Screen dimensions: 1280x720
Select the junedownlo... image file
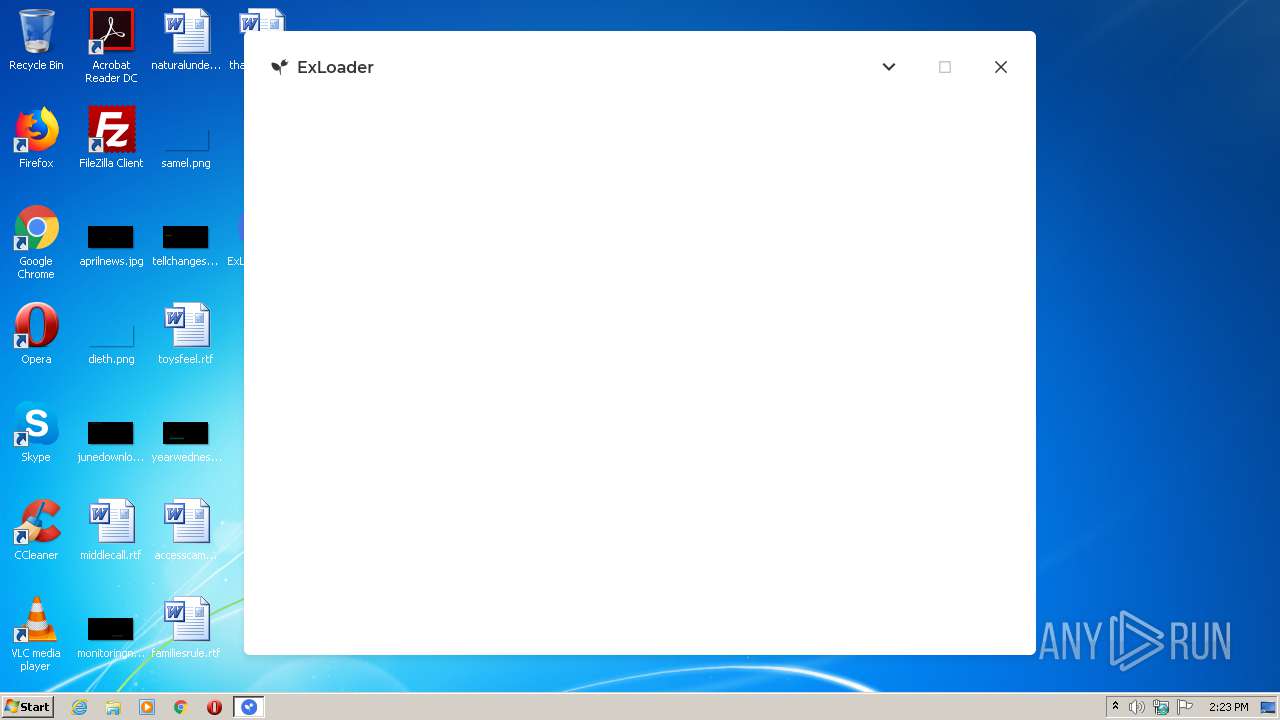click(111, 441)
